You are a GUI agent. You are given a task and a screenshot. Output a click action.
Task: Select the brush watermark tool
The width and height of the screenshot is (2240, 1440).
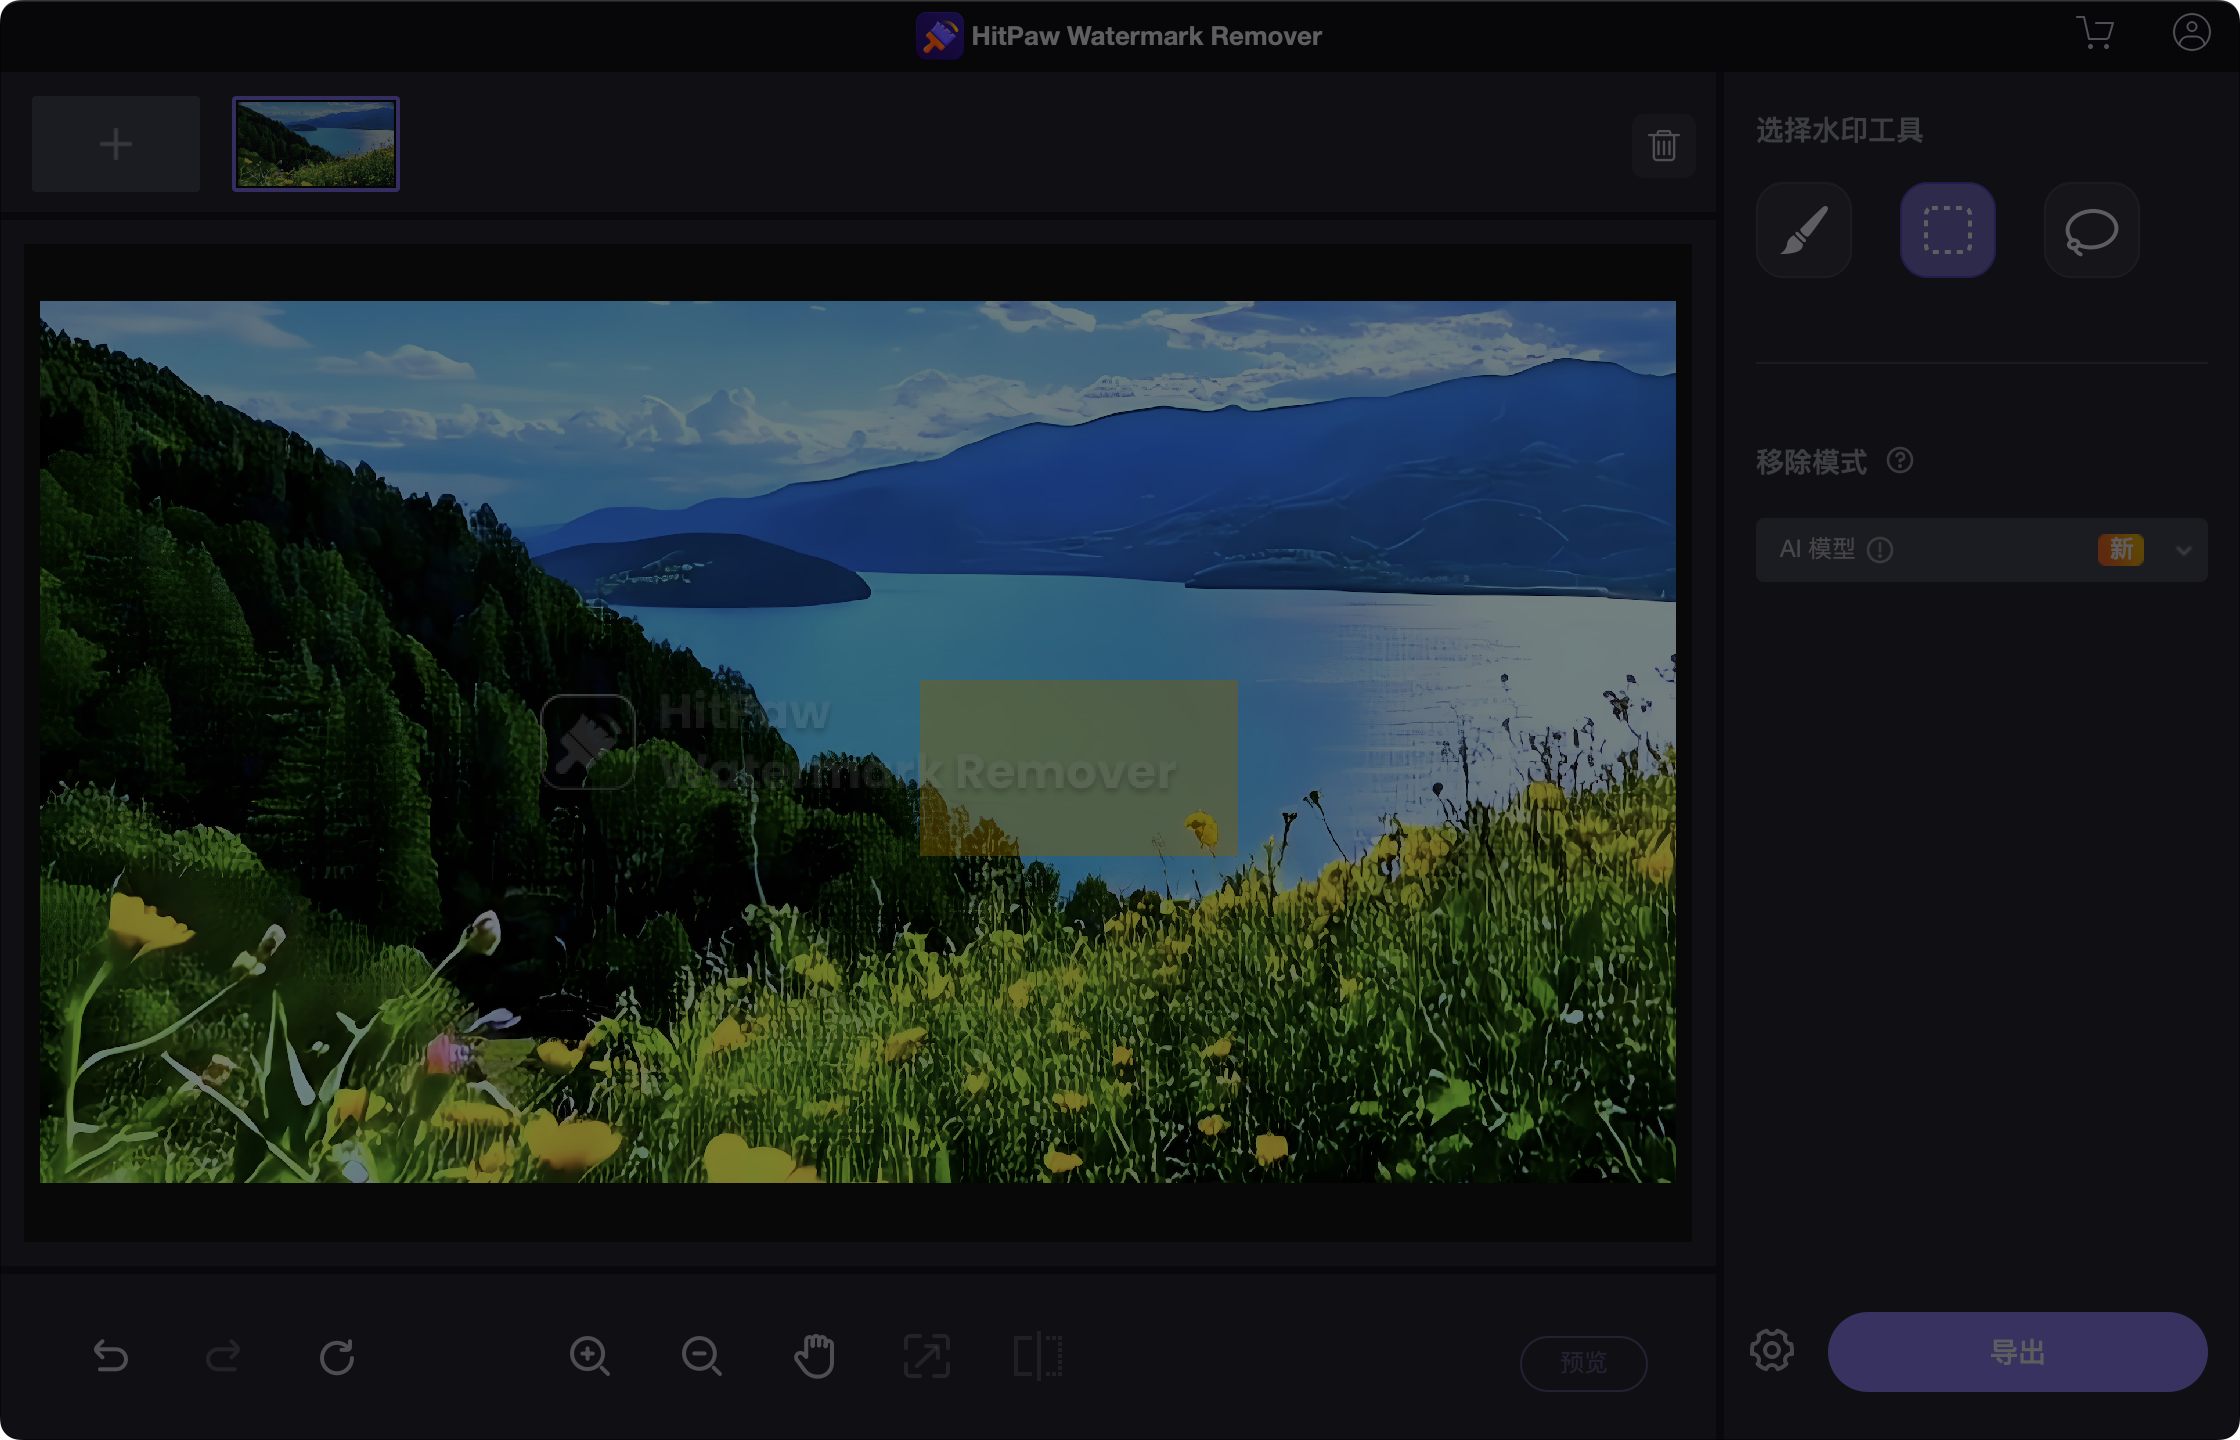point(1803,229)
